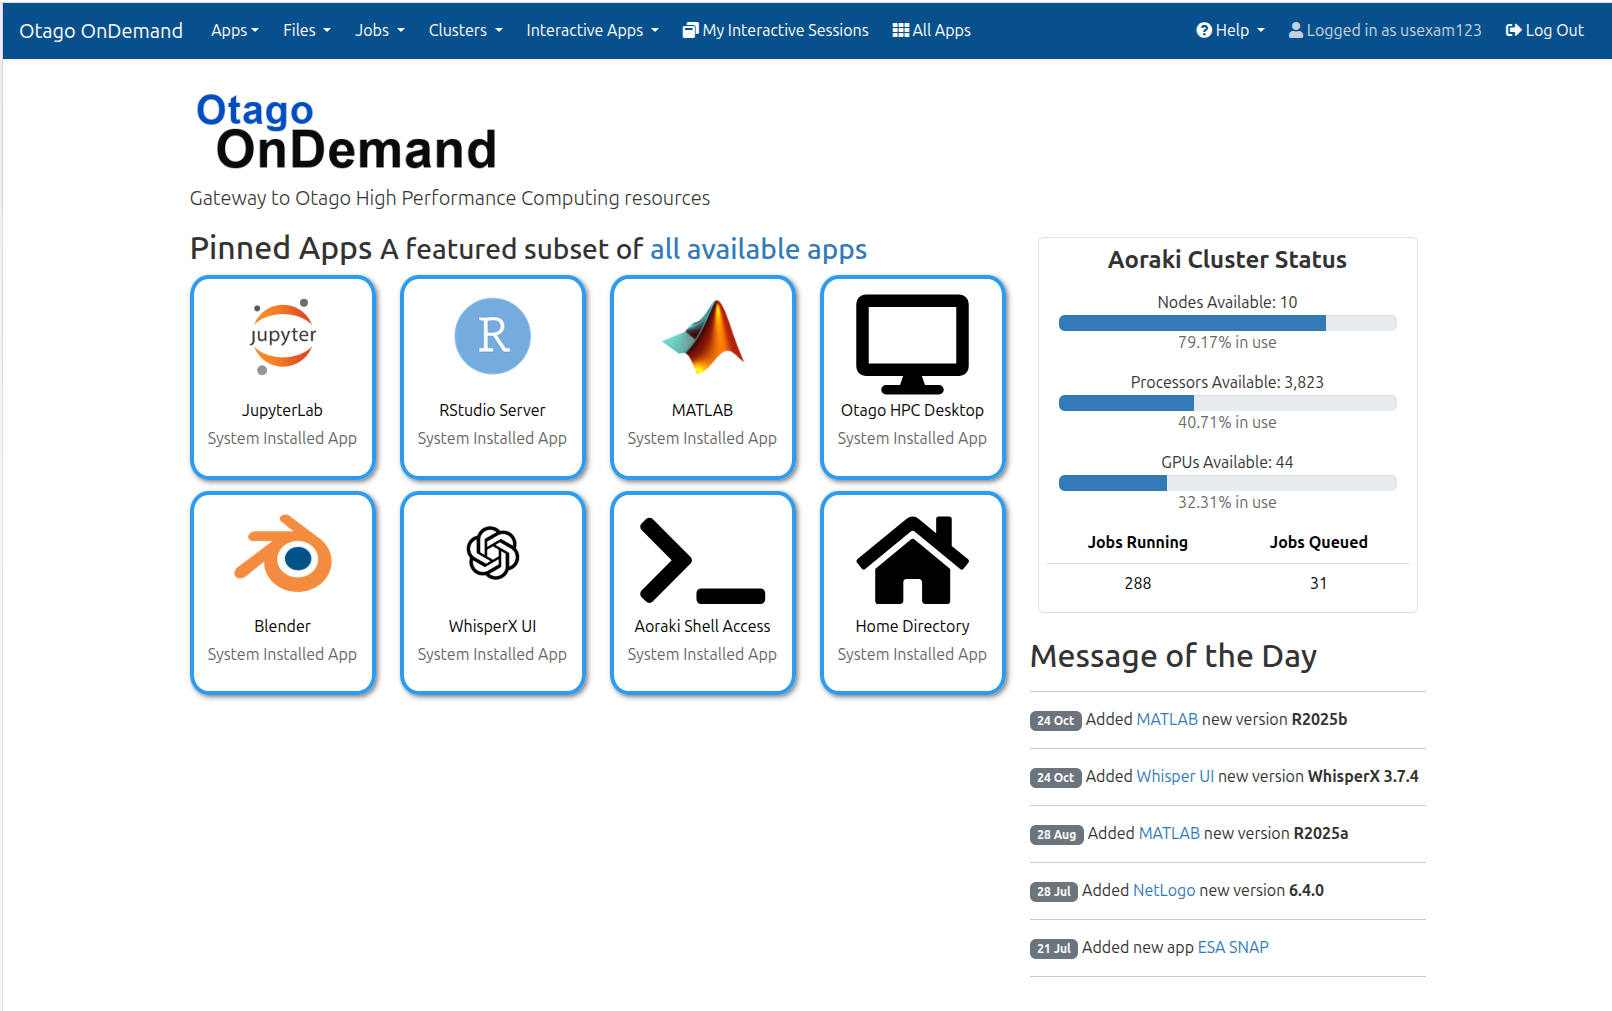The height and width of the screenshot is (1011, 1612).
Task: Click the GPUs Available usage bar
Action: click(1228, 483)
